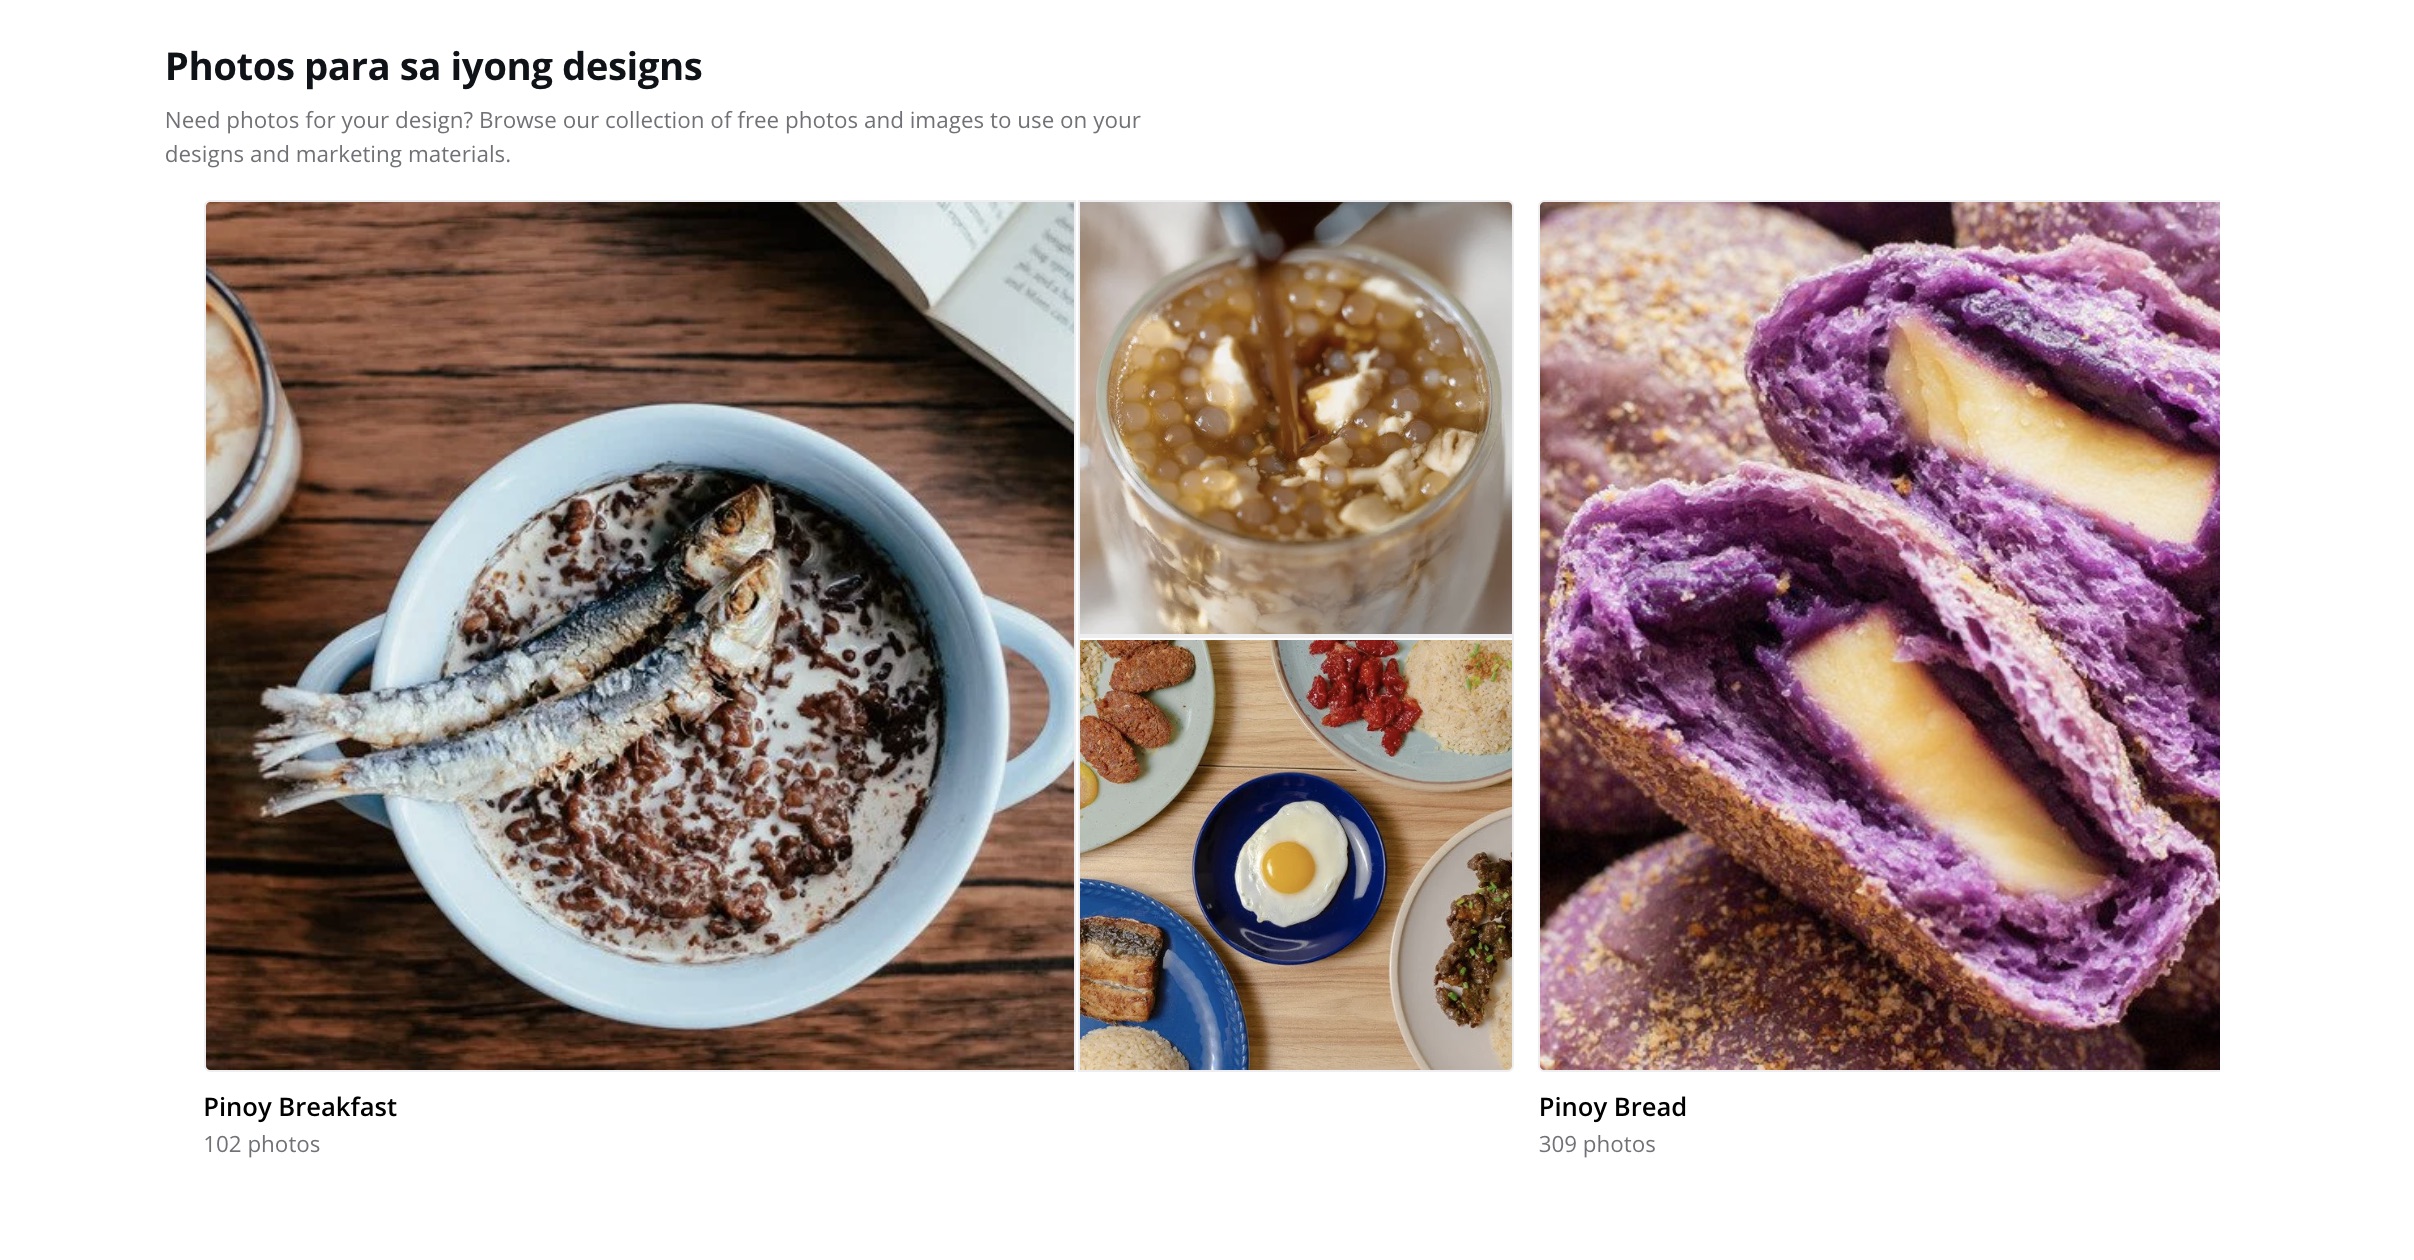The height and width of the screenshot is (1260, 2414).
Task: Open the Pinoy Breakfast collection title
Action: (x=300, y=1107)
